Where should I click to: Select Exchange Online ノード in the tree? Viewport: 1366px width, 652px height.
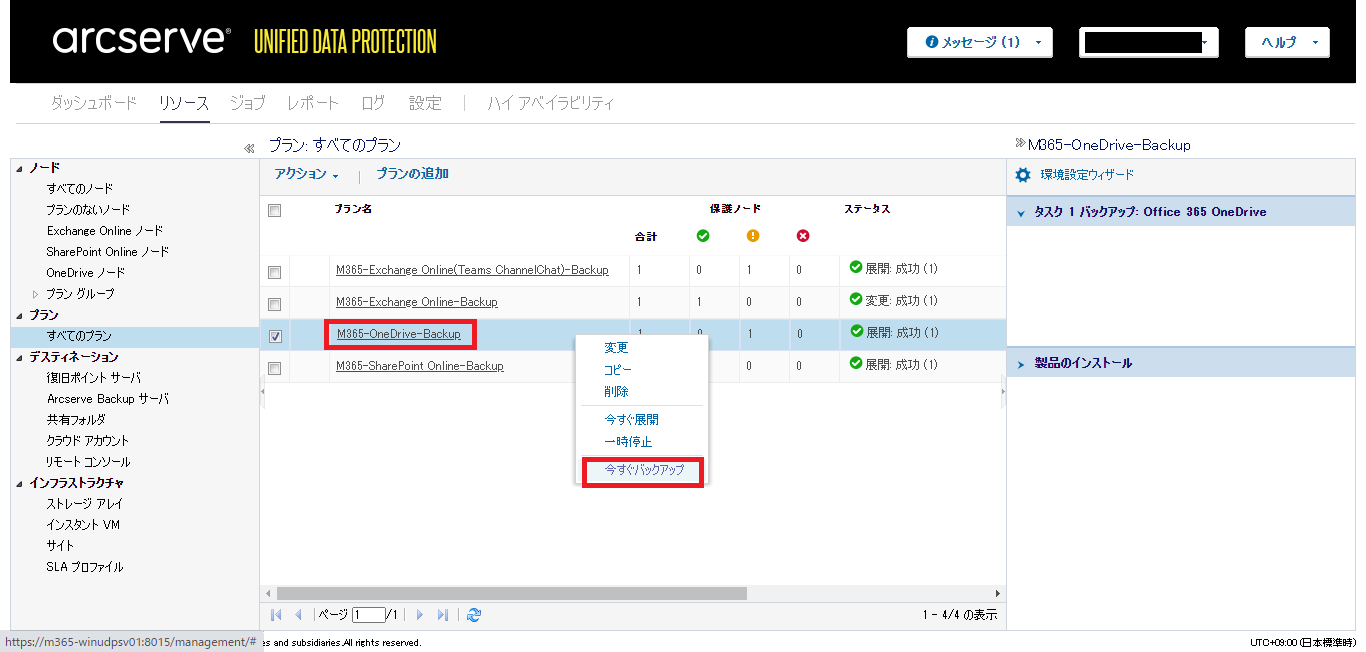pyautogui.click(x=104, y=231)
